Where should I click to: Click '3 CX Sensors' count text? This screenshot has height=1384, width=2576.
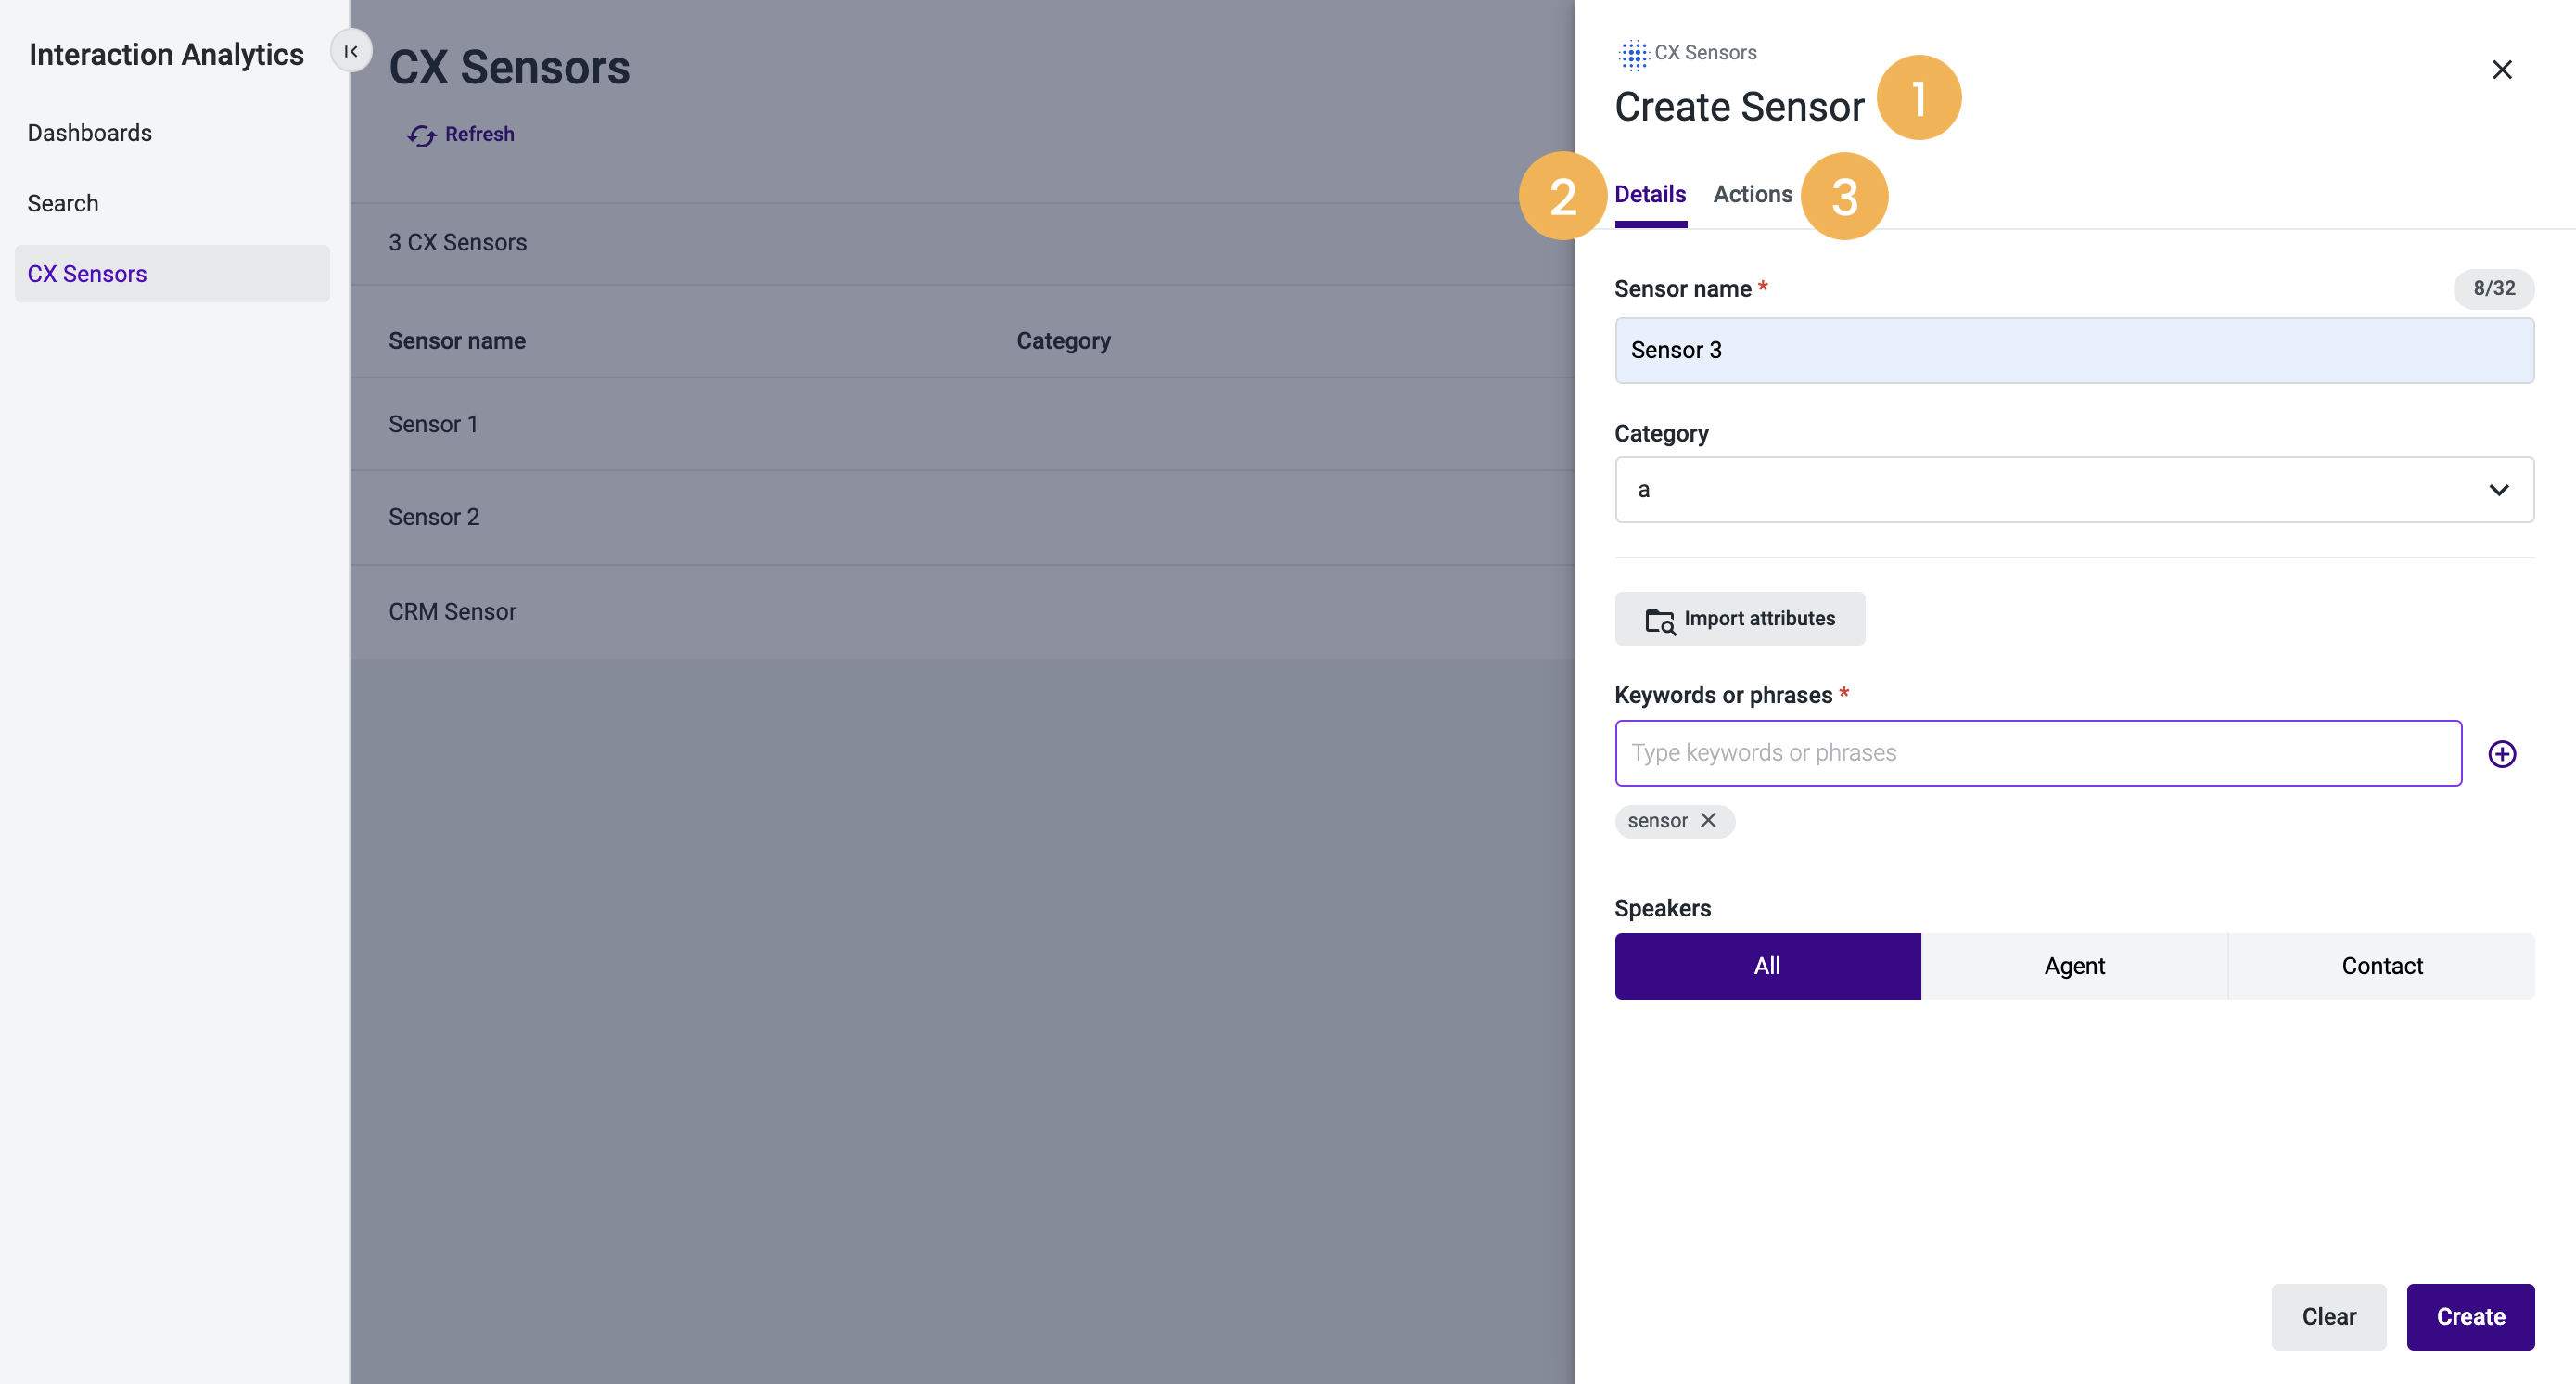(458, 242)
